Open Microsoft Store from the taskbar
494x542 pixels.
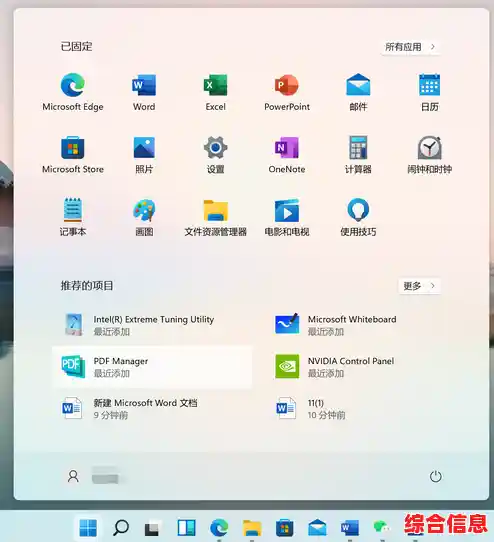(x=285, y=528)
